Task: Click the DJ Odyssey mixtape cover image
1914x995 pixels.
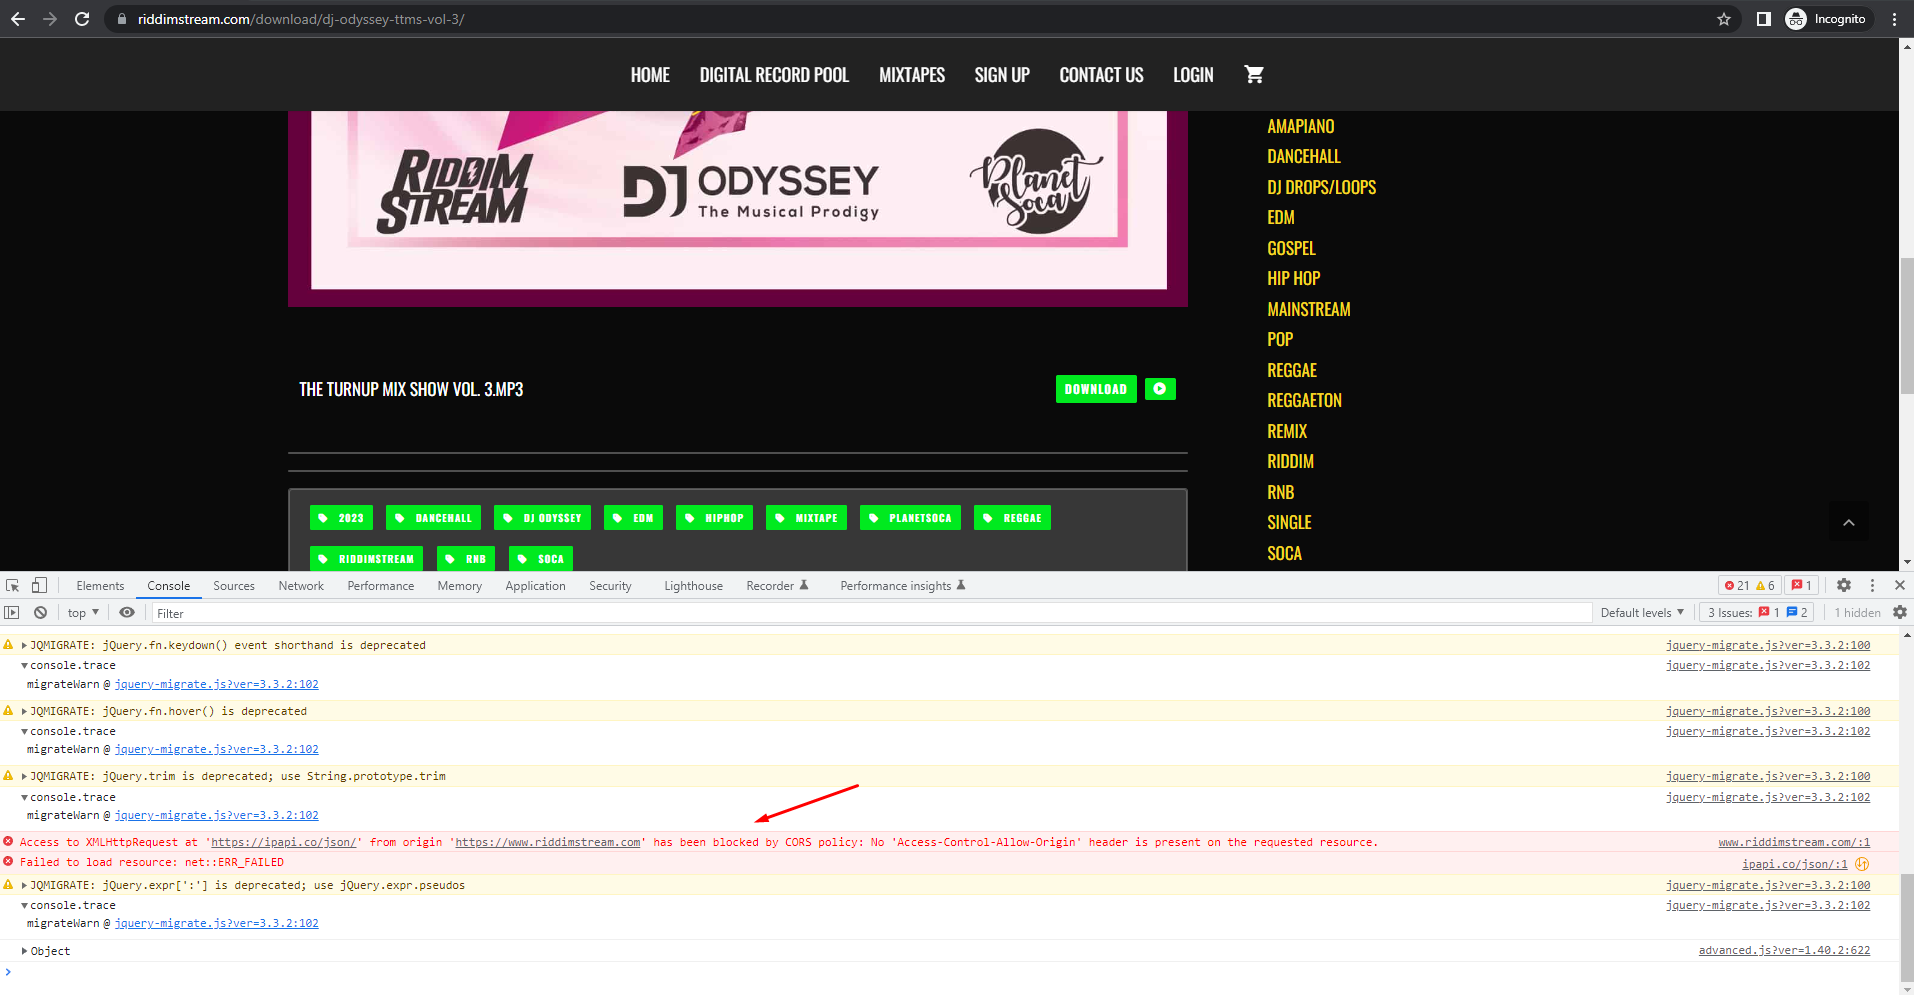Action: [738, 208]
